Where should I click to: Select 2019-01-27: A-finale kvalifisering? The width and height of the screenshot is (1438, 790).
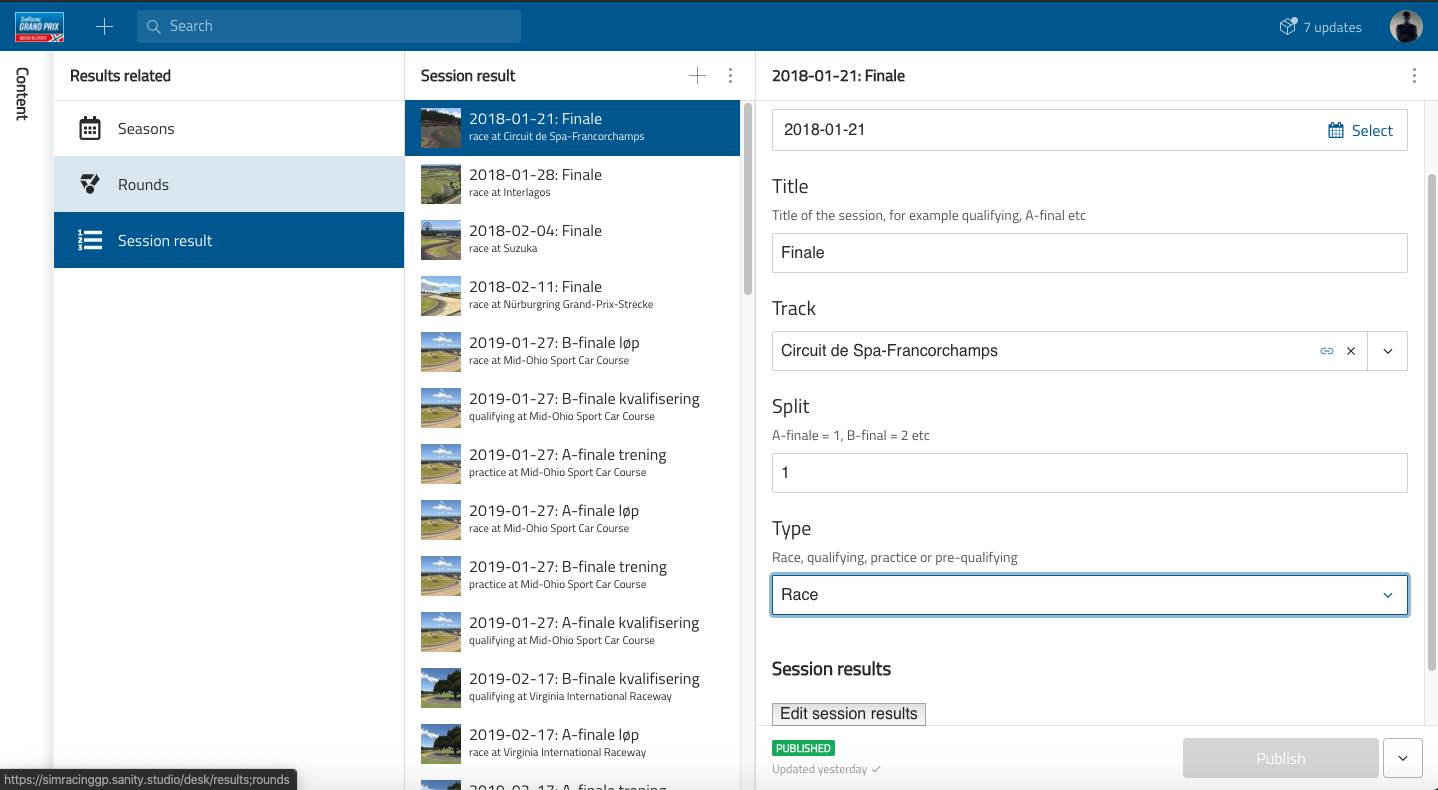572,631
